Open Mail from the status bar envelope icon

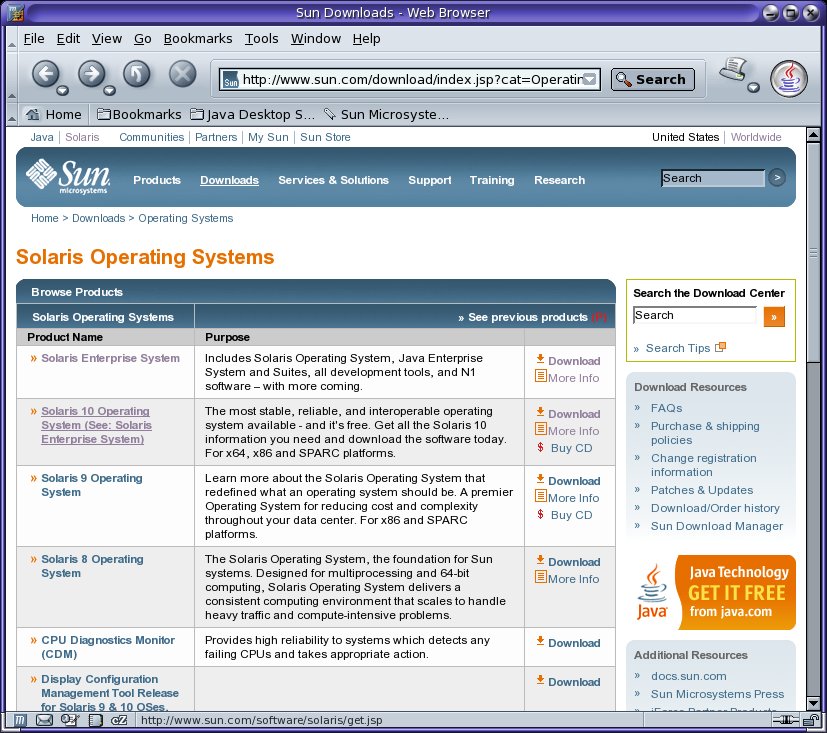44,720
